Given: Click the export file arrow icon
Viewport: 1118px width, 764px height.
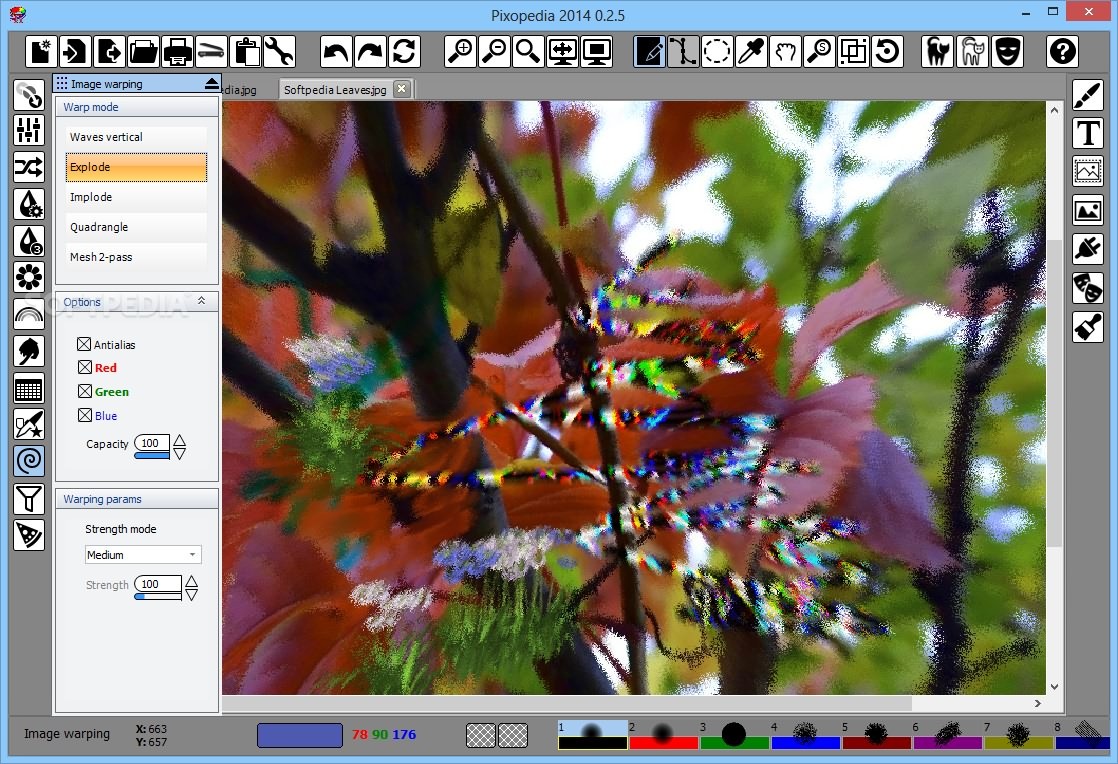Looking at the screenshot, I should point(109,51).
